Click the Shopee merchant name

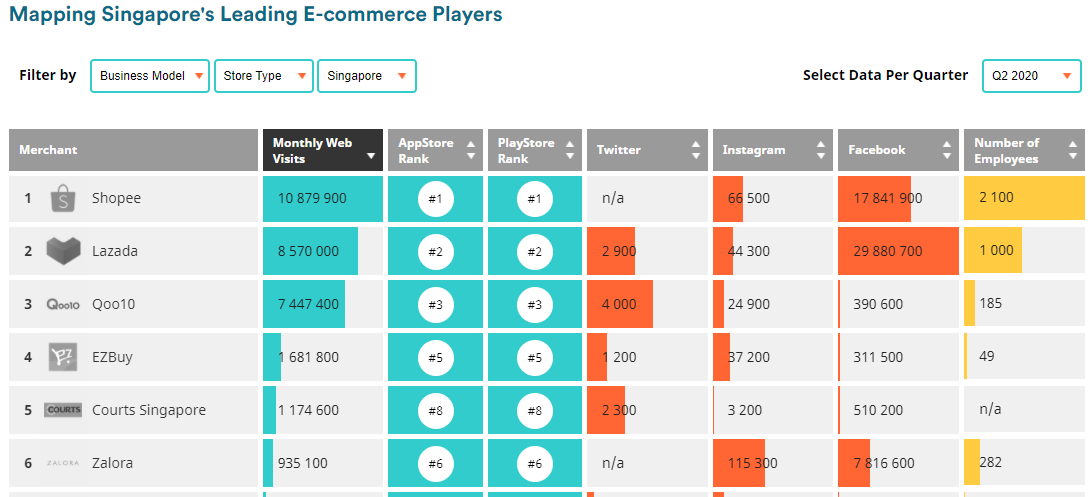(x=116, y=198)
